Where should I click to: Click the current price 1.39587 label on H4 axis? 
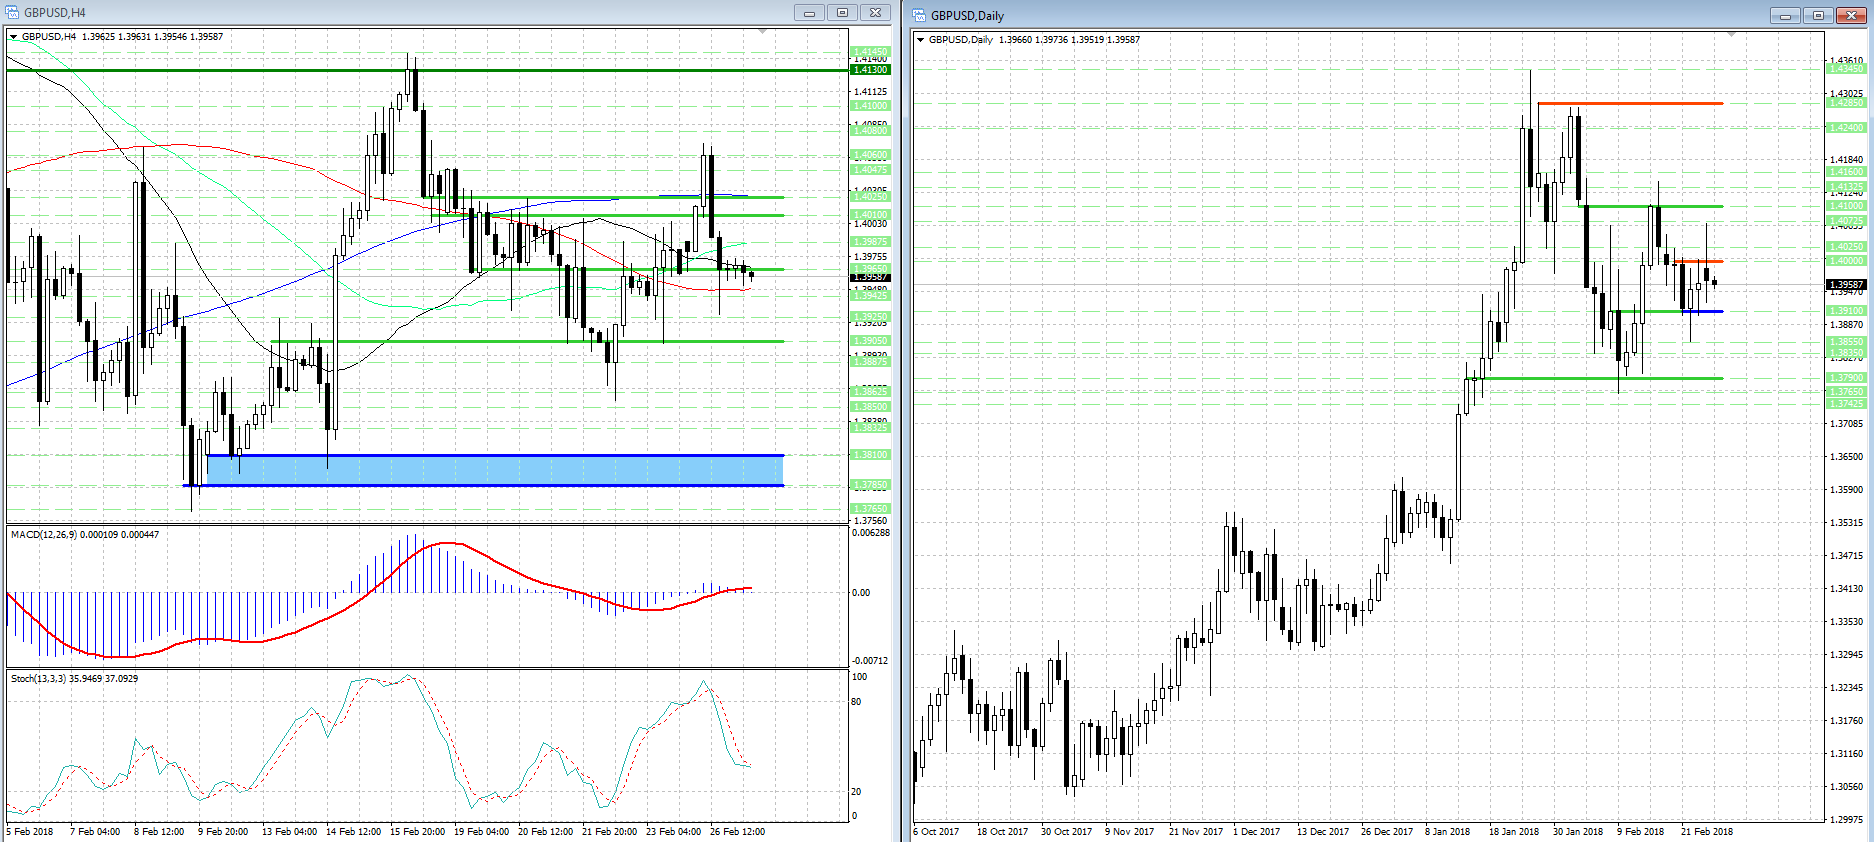(x=870, y=277)
